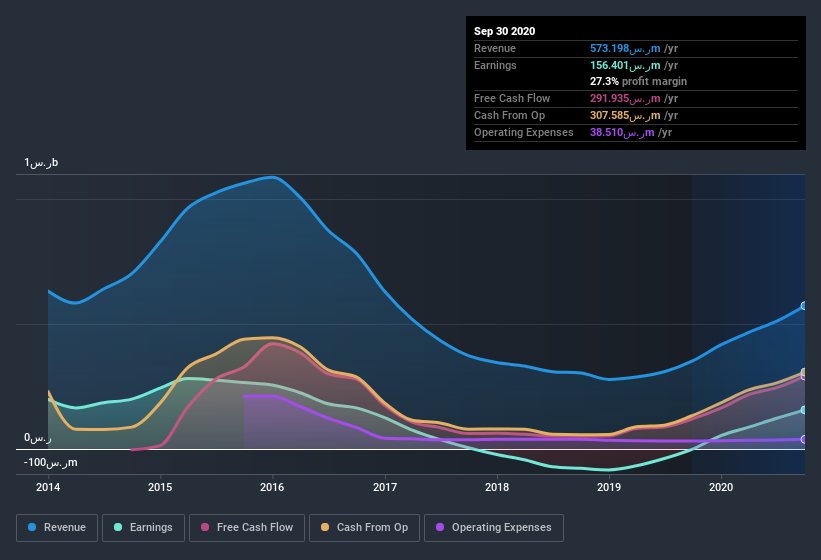Click the 27.3% profit margin text
821x560 pixels.
[638, 82]
